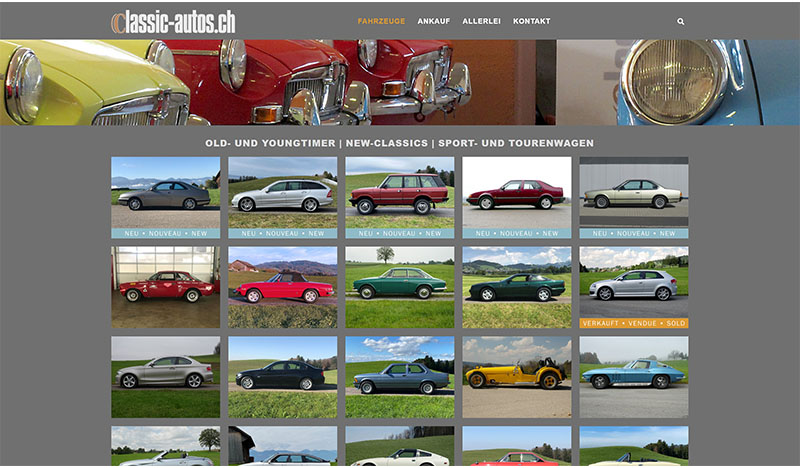Open the green classic coupe thumbnail
This screenshot has width=800, height=468.
coord(399,287)
